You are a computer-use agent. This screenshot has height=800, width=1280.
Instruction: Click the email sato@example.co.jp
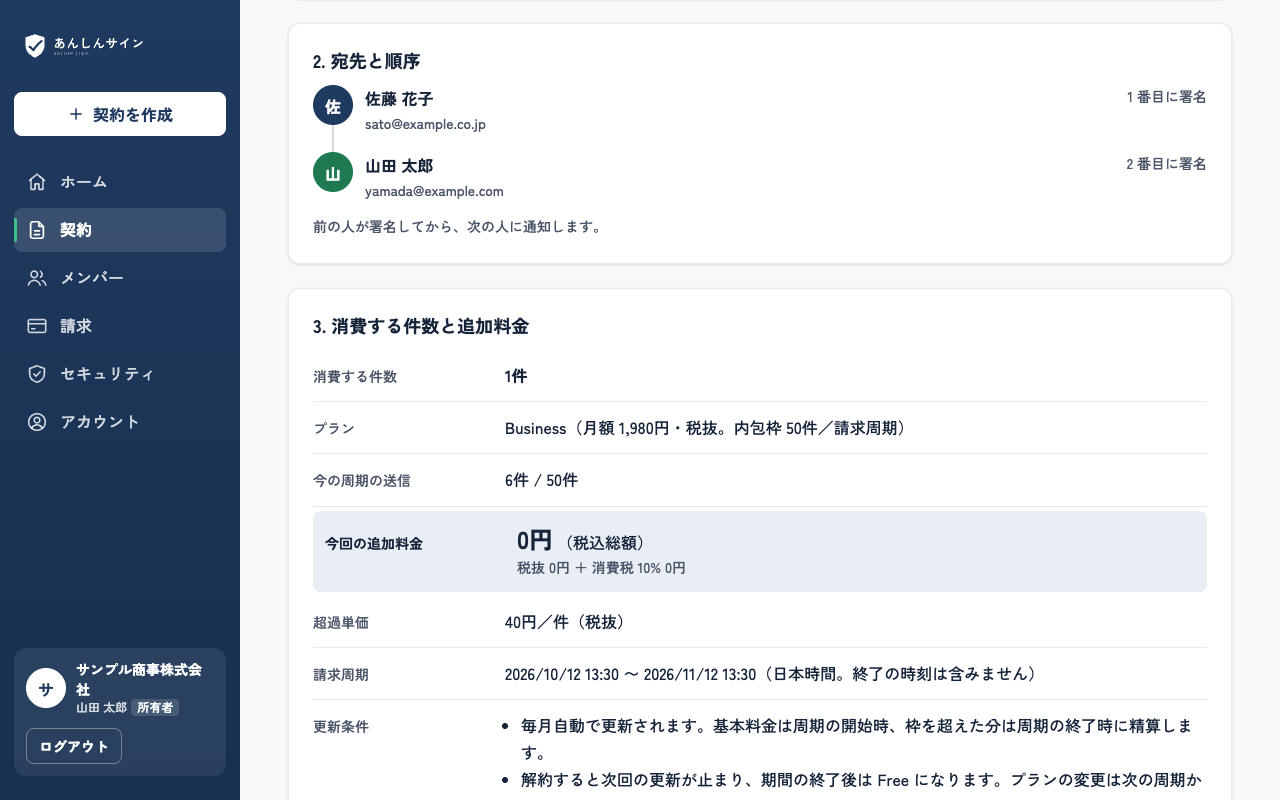click(x=425, y=125)
